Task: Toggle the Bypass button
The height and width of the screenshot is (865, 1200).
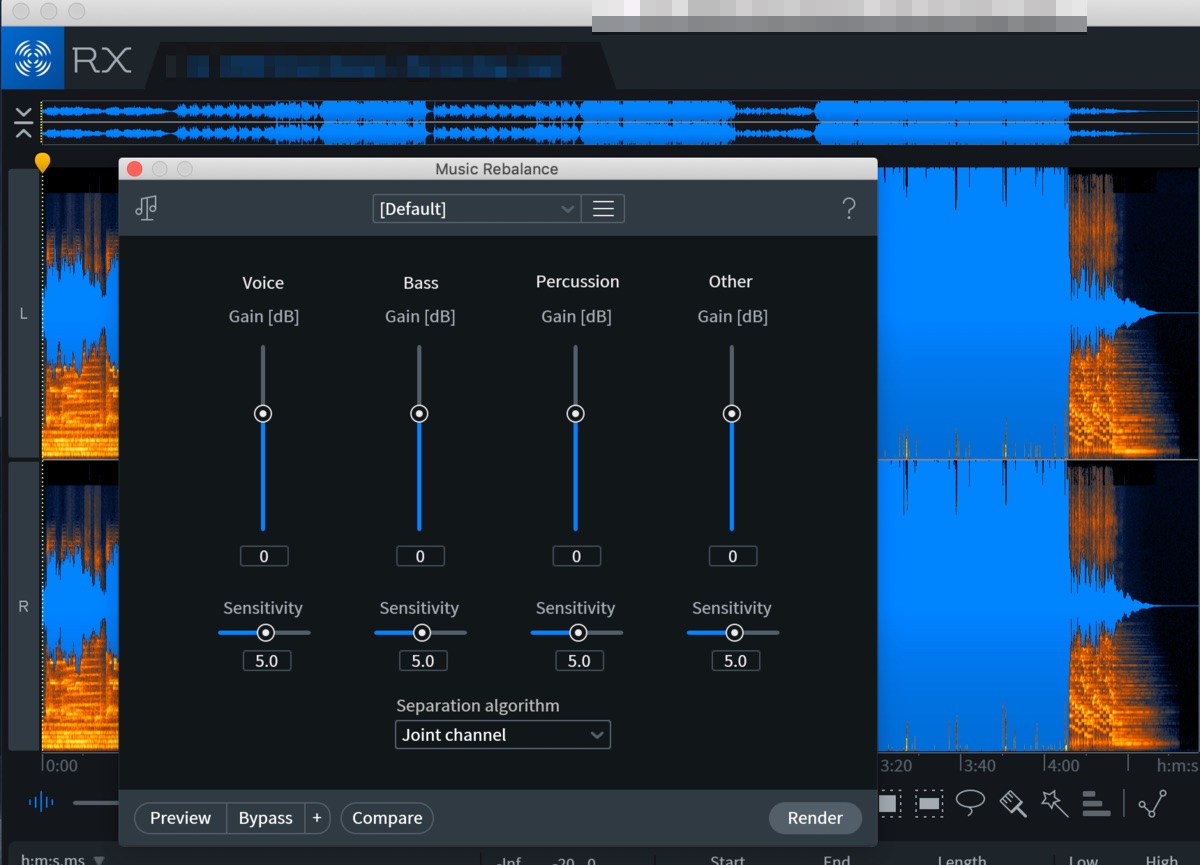Action: pyautogui.click(x=265, y=818)
